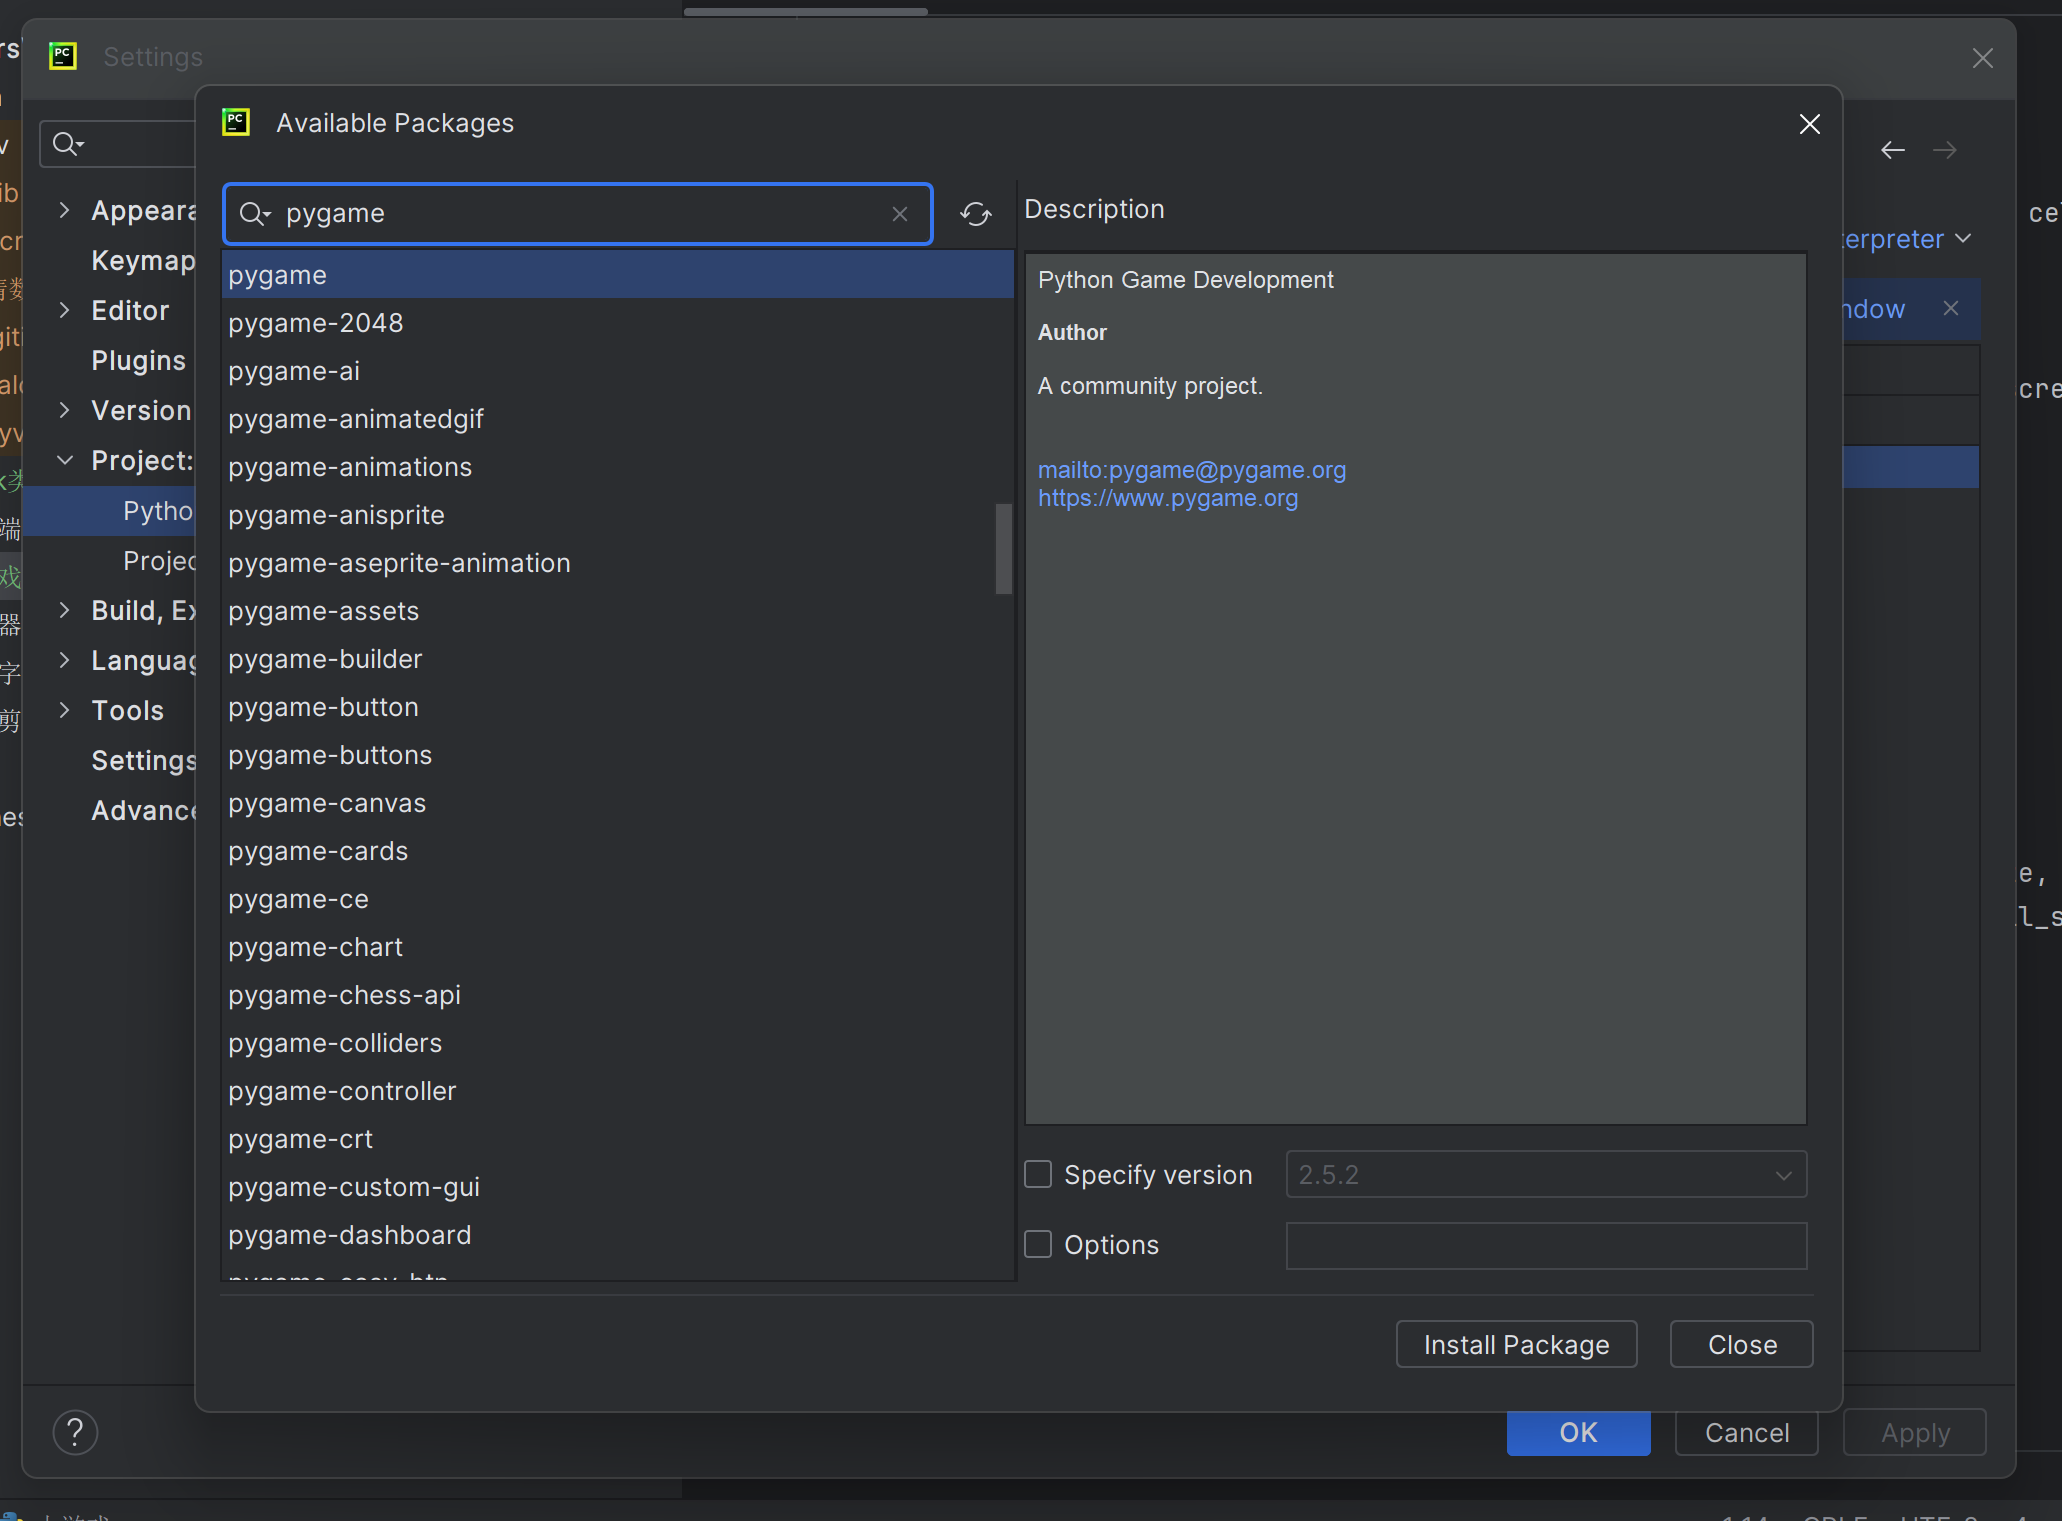Expand the Languages settings node
Viewport: 2062px width, 1521px height.
coord(65,660)
